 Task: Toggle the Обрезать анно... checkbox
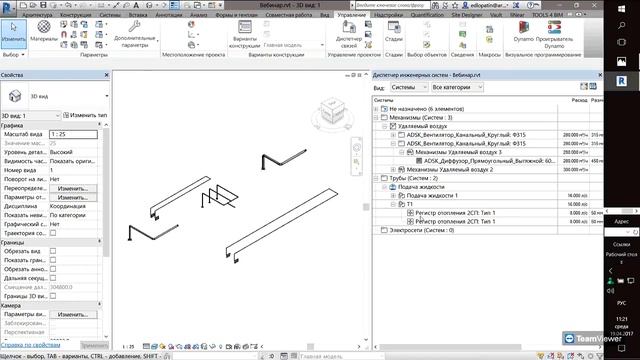click(53, 269)
